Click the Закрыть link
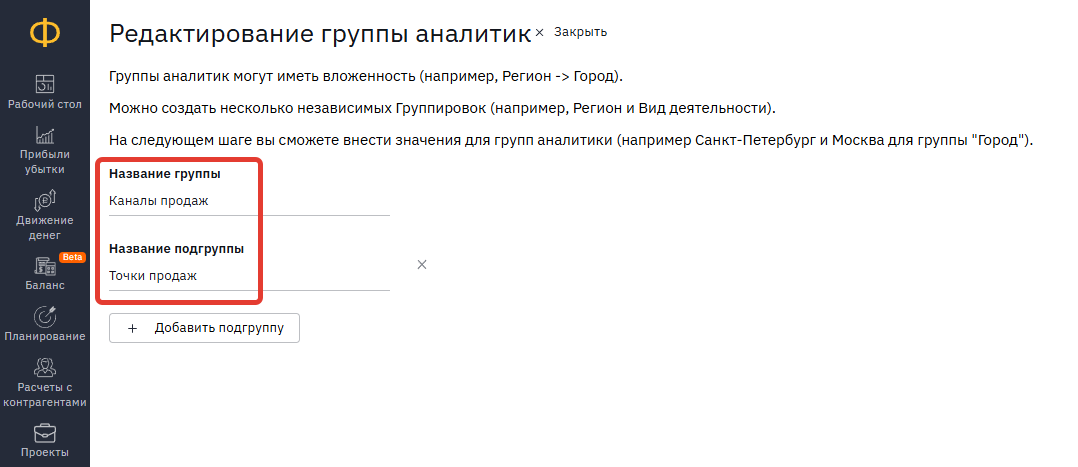 pos(580,32)
